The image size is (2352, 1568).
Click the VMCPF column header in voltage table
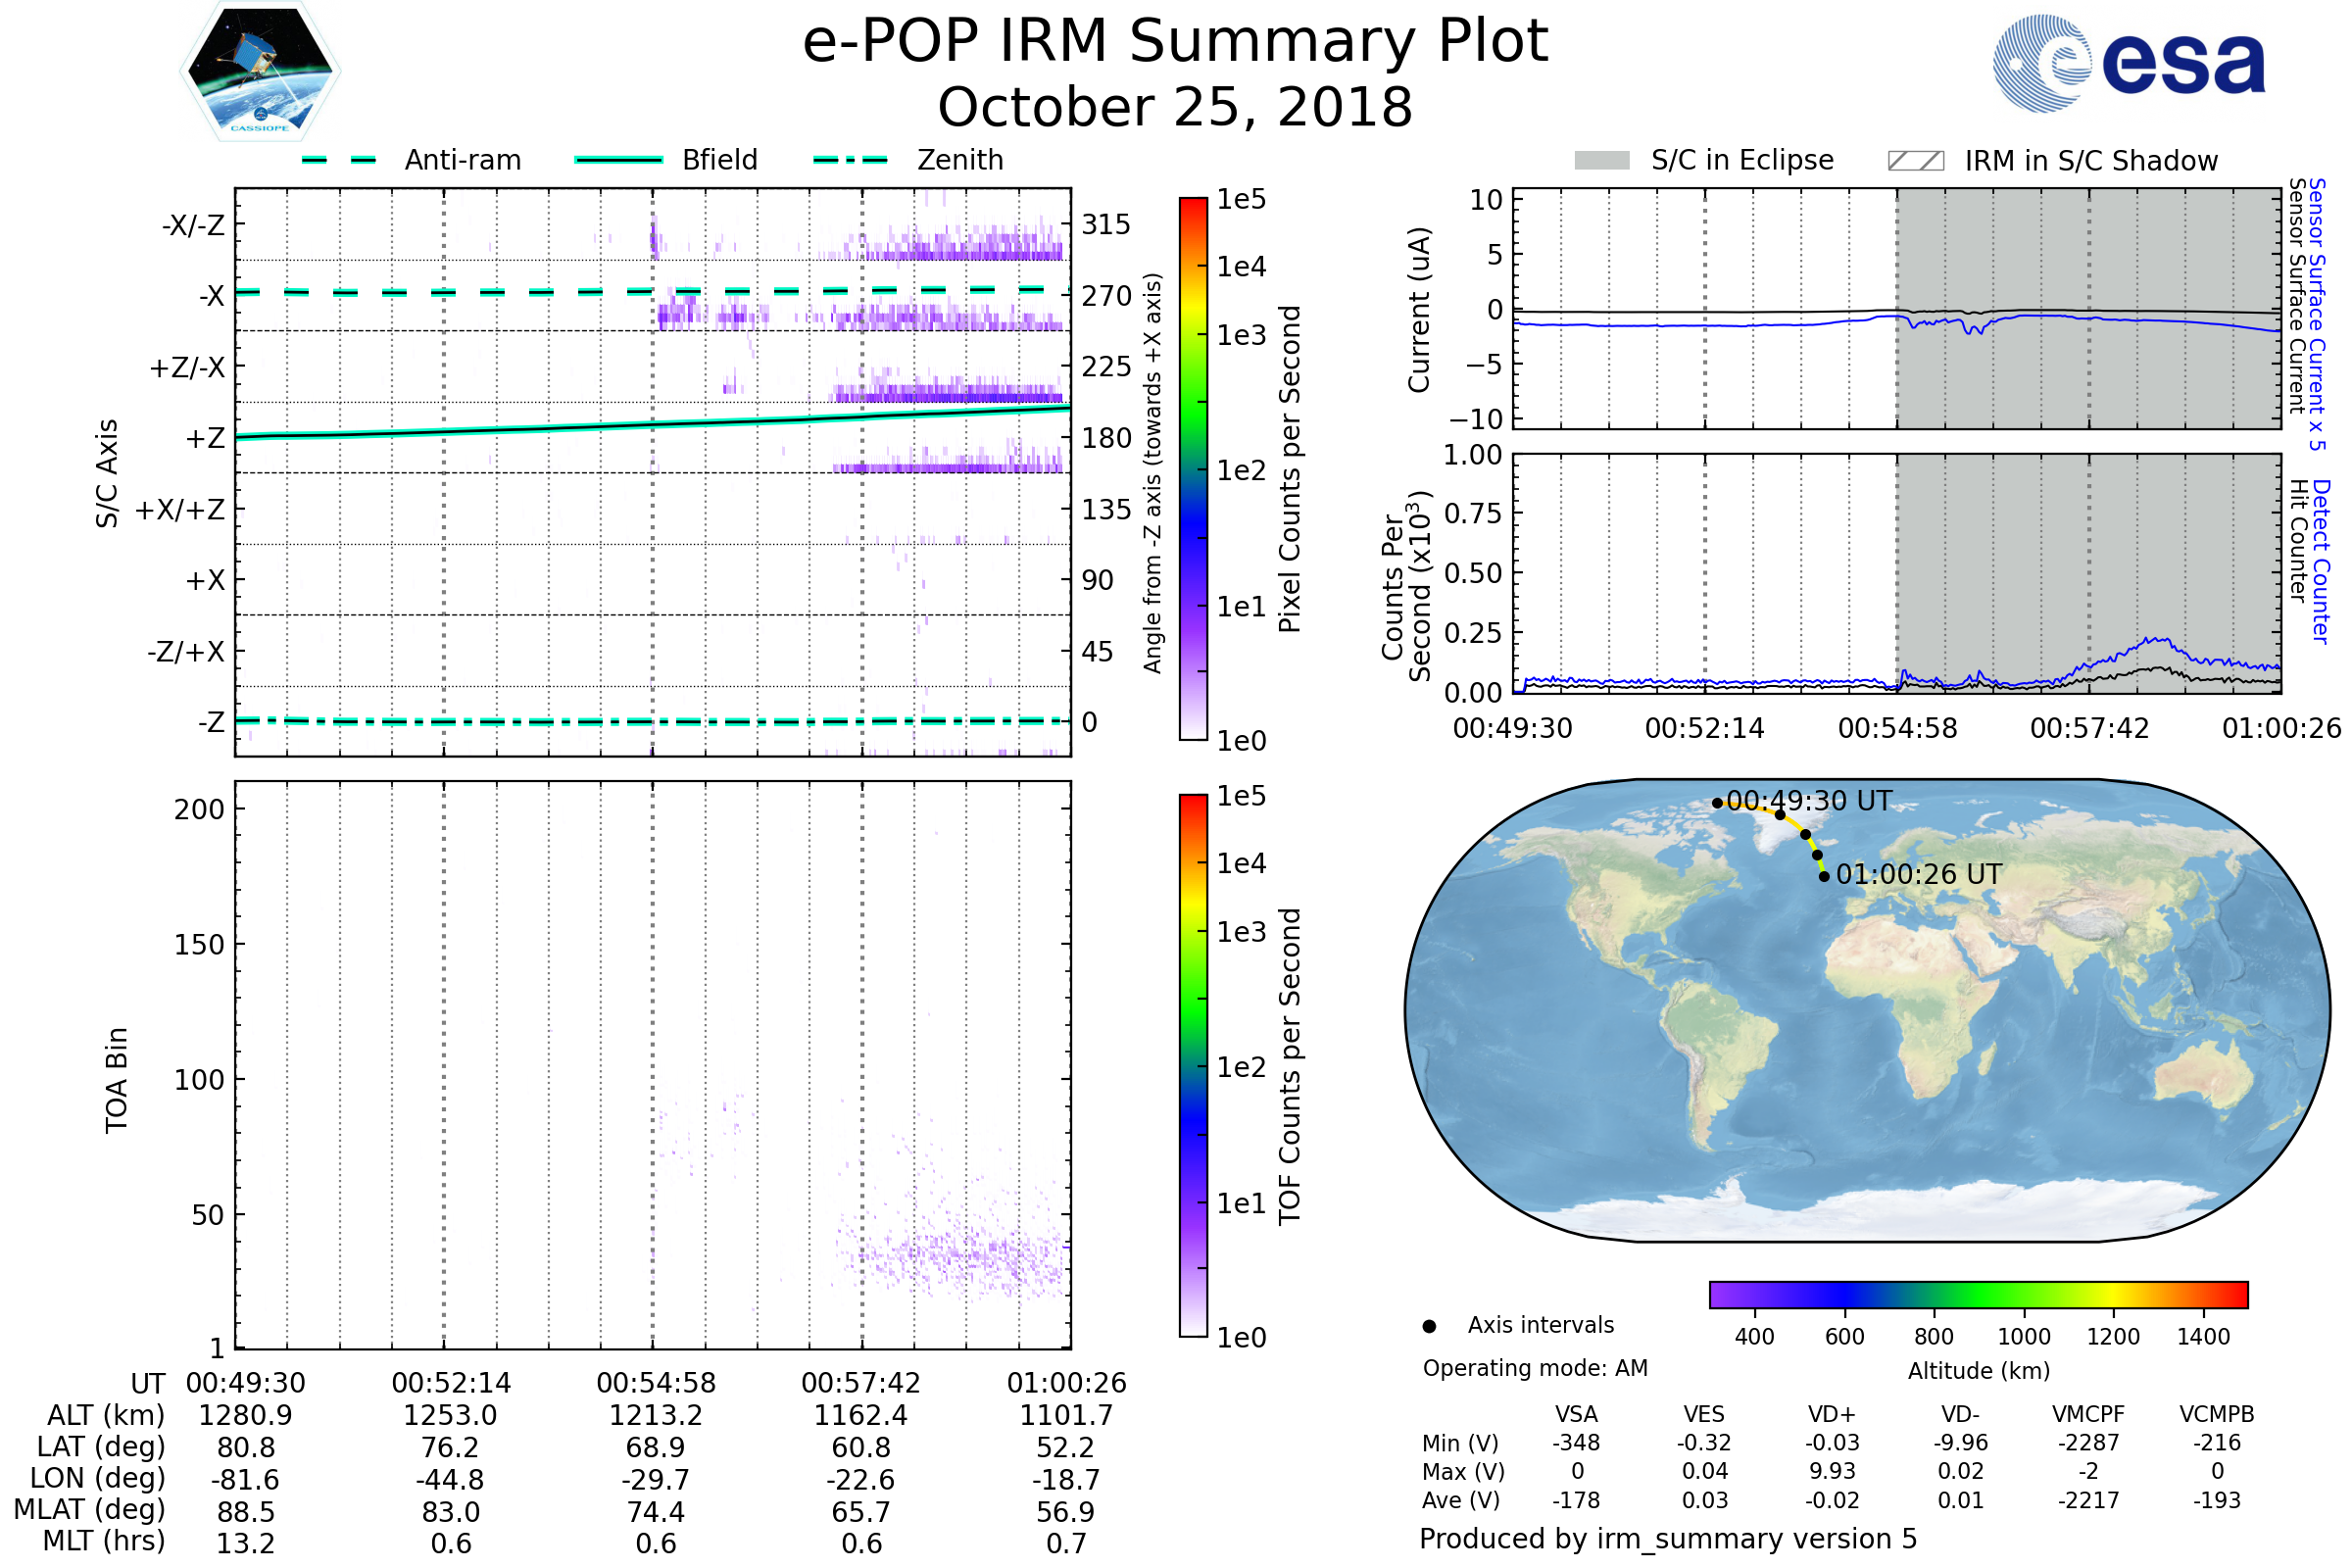point(2088,1414)
